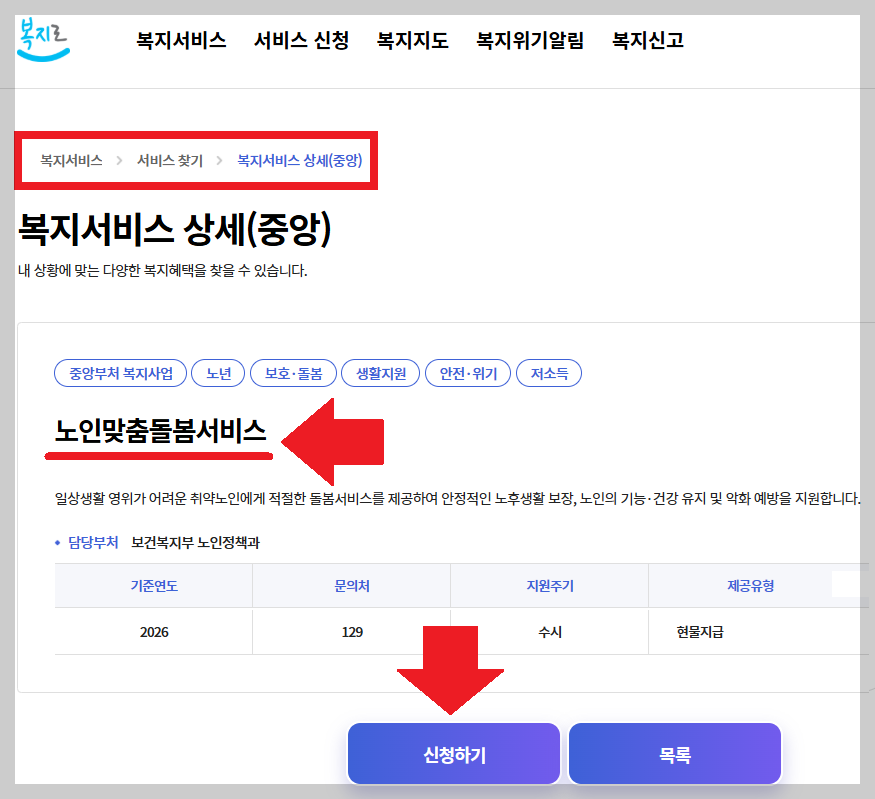Select the 안전·위기 tag
The width and height of the screenshot is (875, 799).
pos(467,372)
